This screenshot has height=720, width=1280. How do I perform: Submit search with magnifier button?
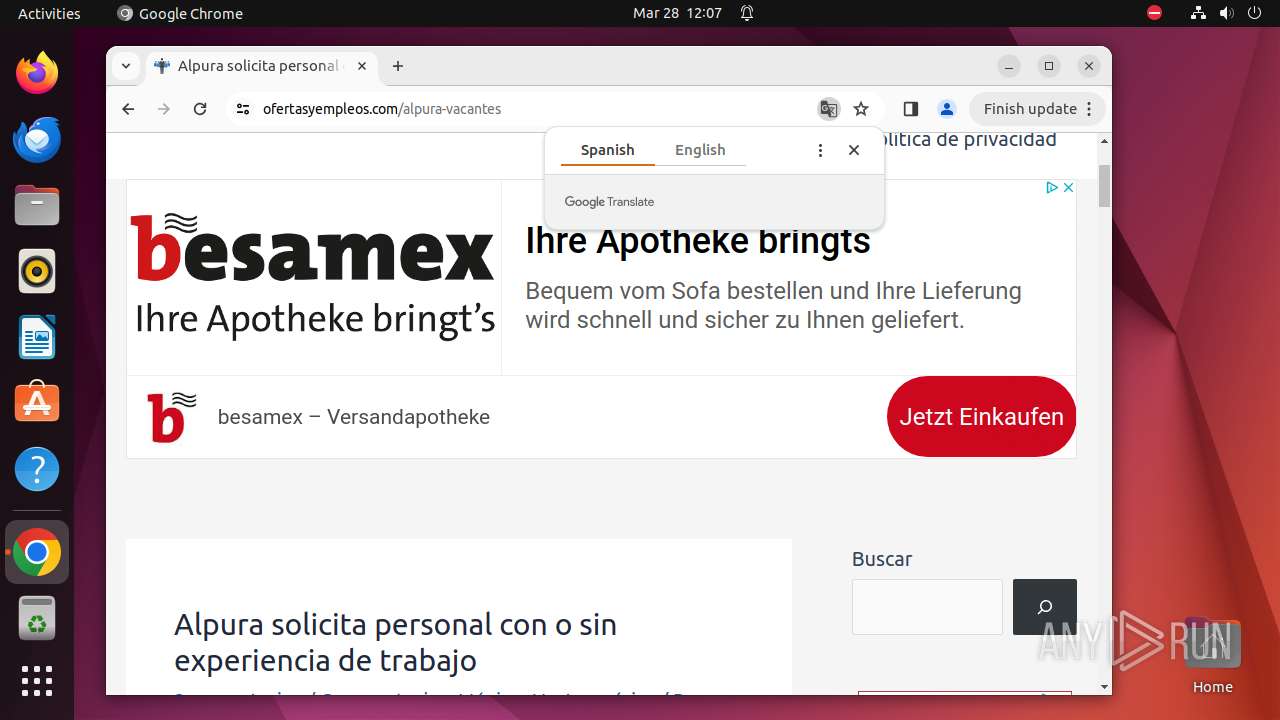[x=1045, y=607]
